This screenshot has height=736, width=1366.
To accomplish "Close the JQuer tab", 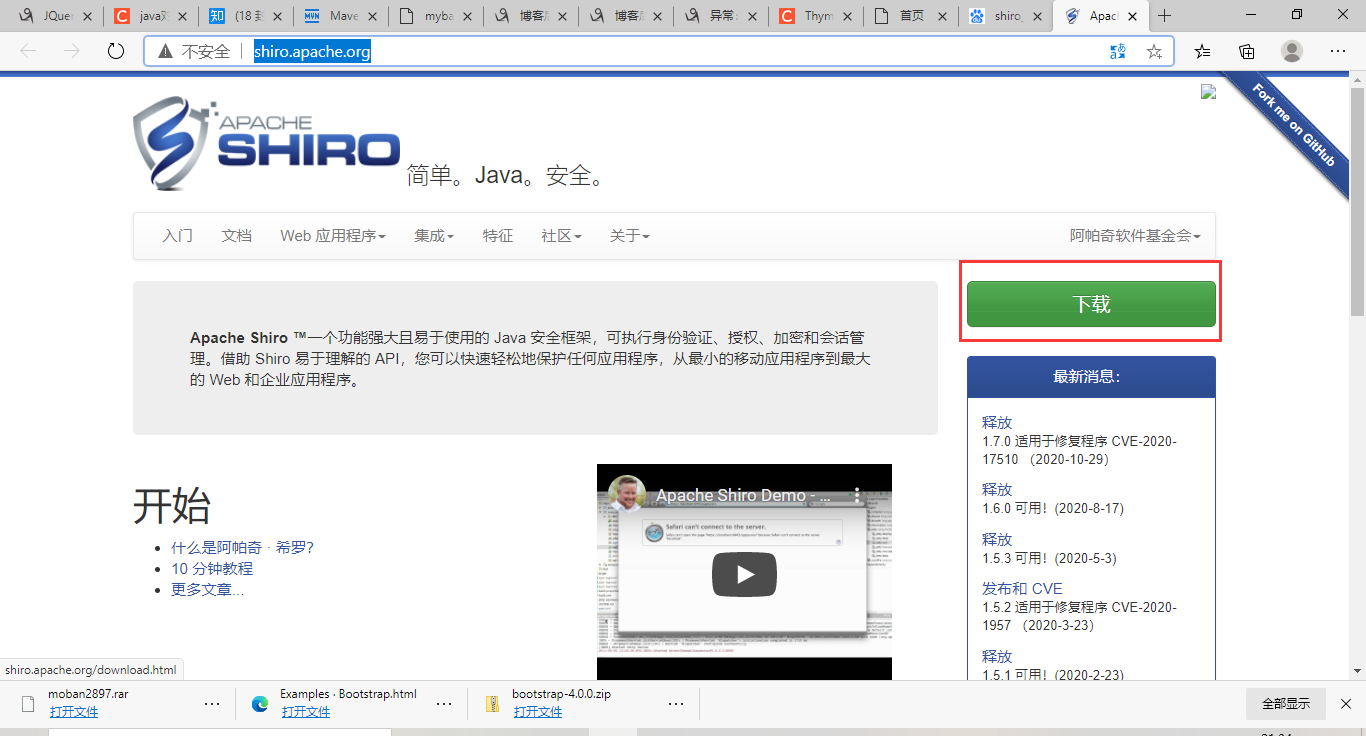I will click(x=88, y=16).
